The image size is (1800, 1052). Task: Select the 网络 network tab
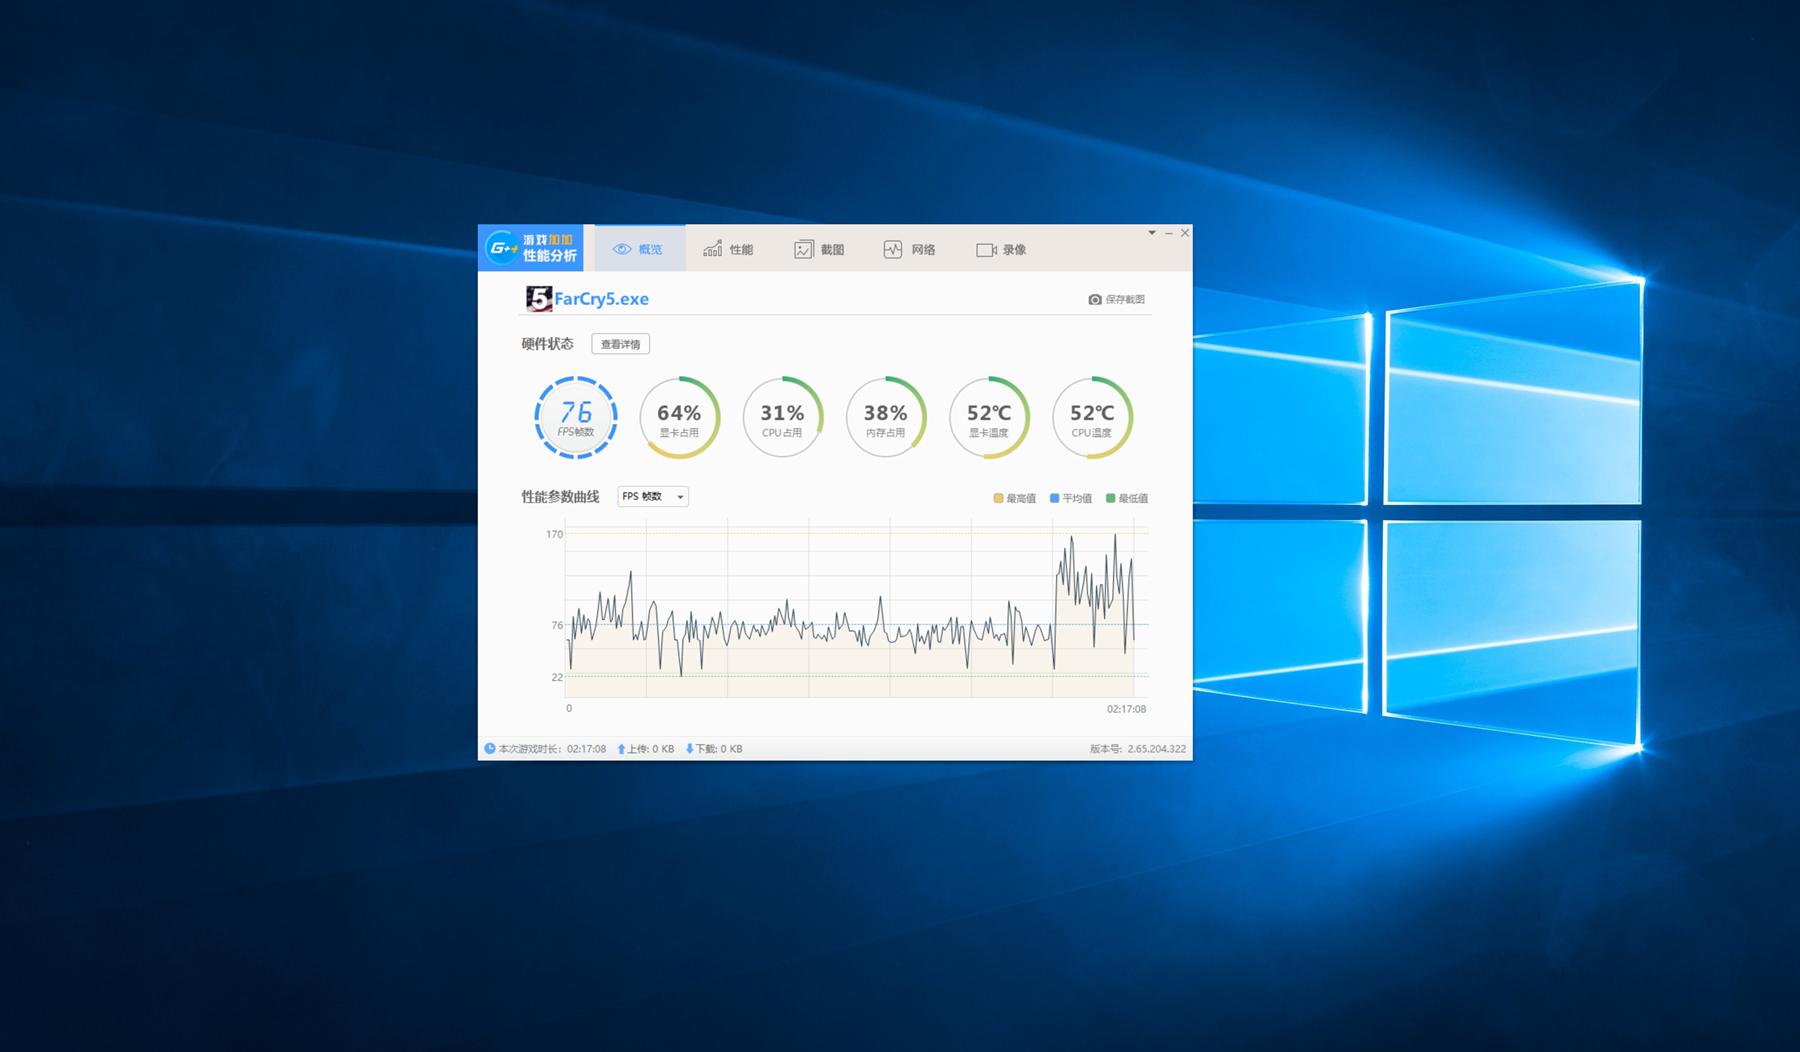coord(909,249)
